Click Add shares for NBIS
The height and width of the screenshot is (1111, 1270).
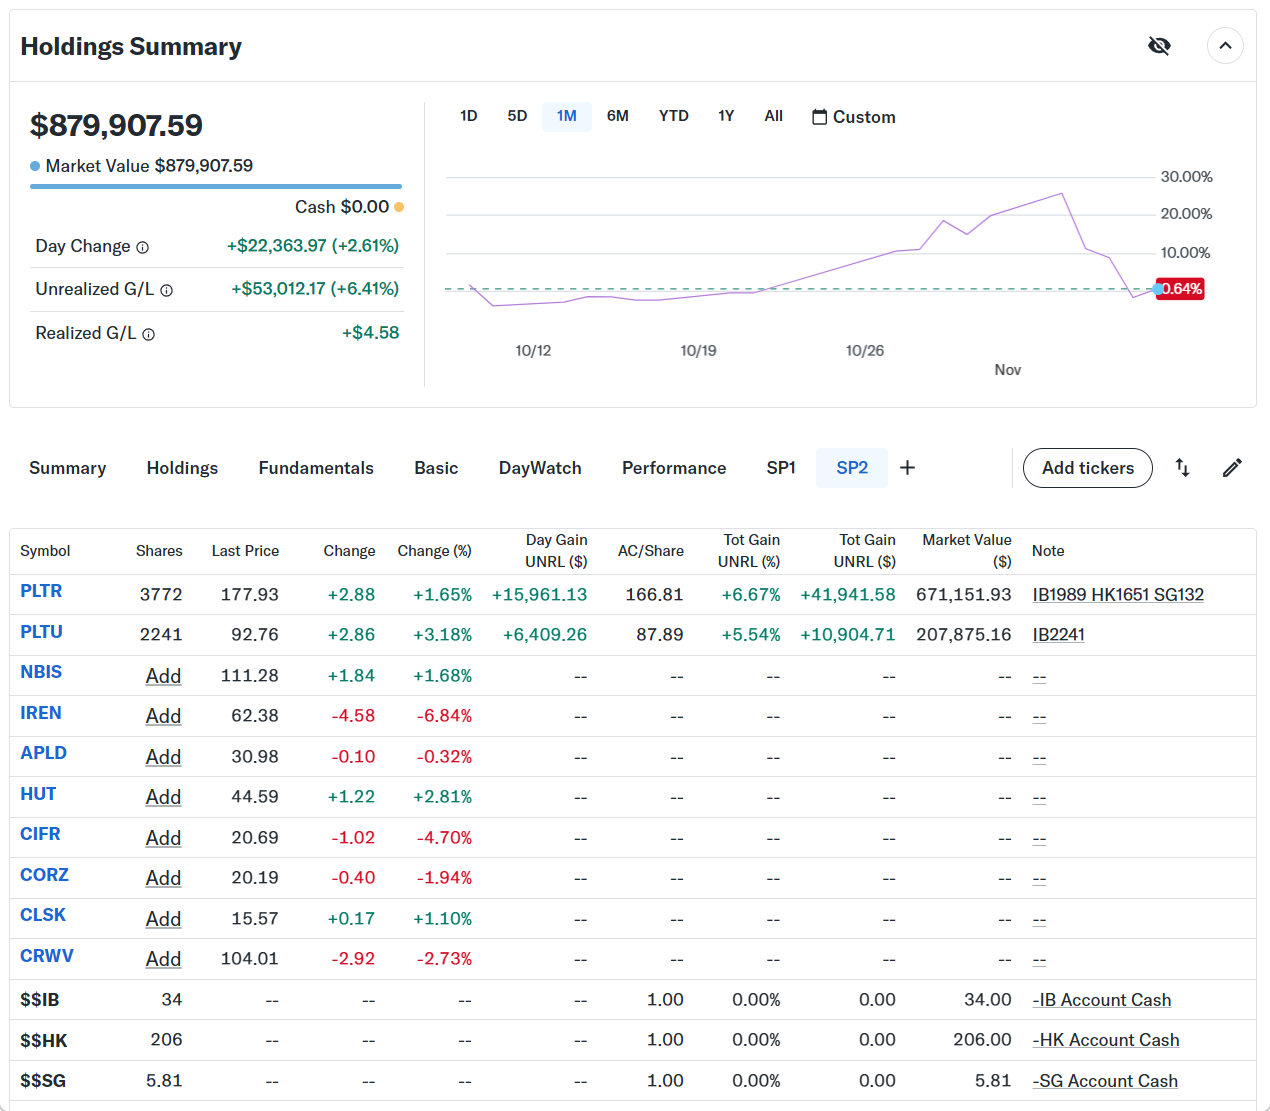click(x=163, y=676)
